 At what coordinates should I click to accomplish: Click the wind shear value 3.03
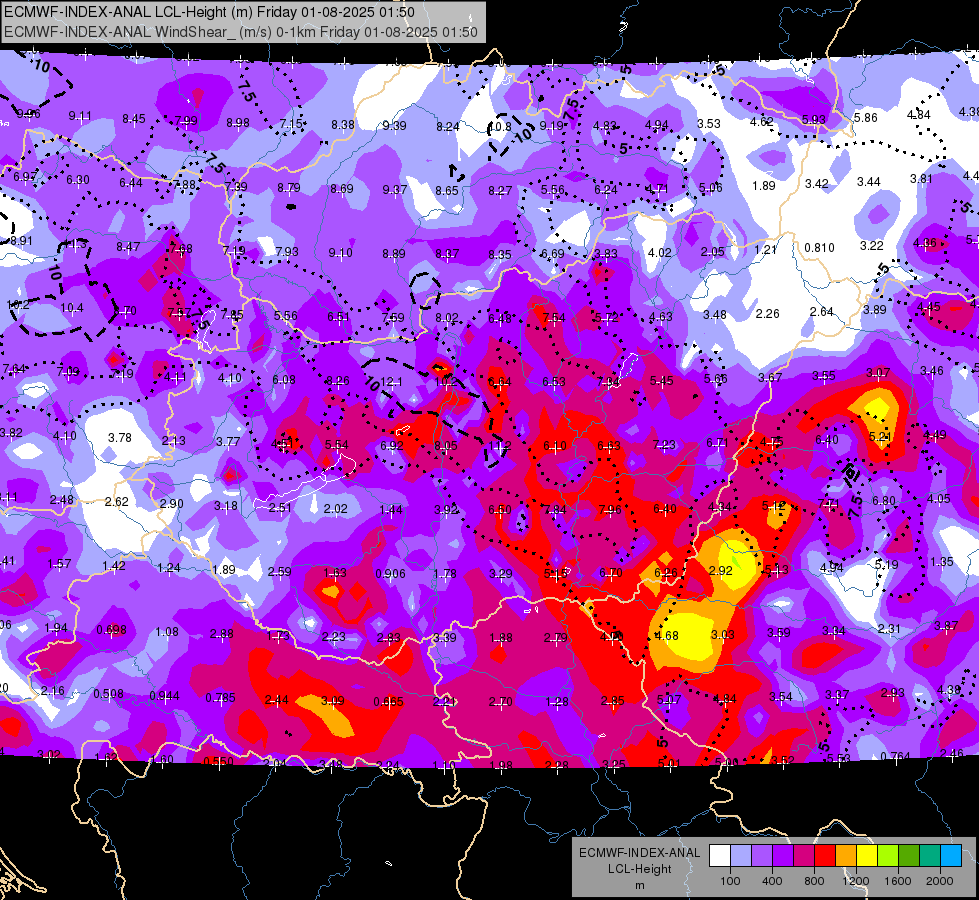(x=722, y=635)
